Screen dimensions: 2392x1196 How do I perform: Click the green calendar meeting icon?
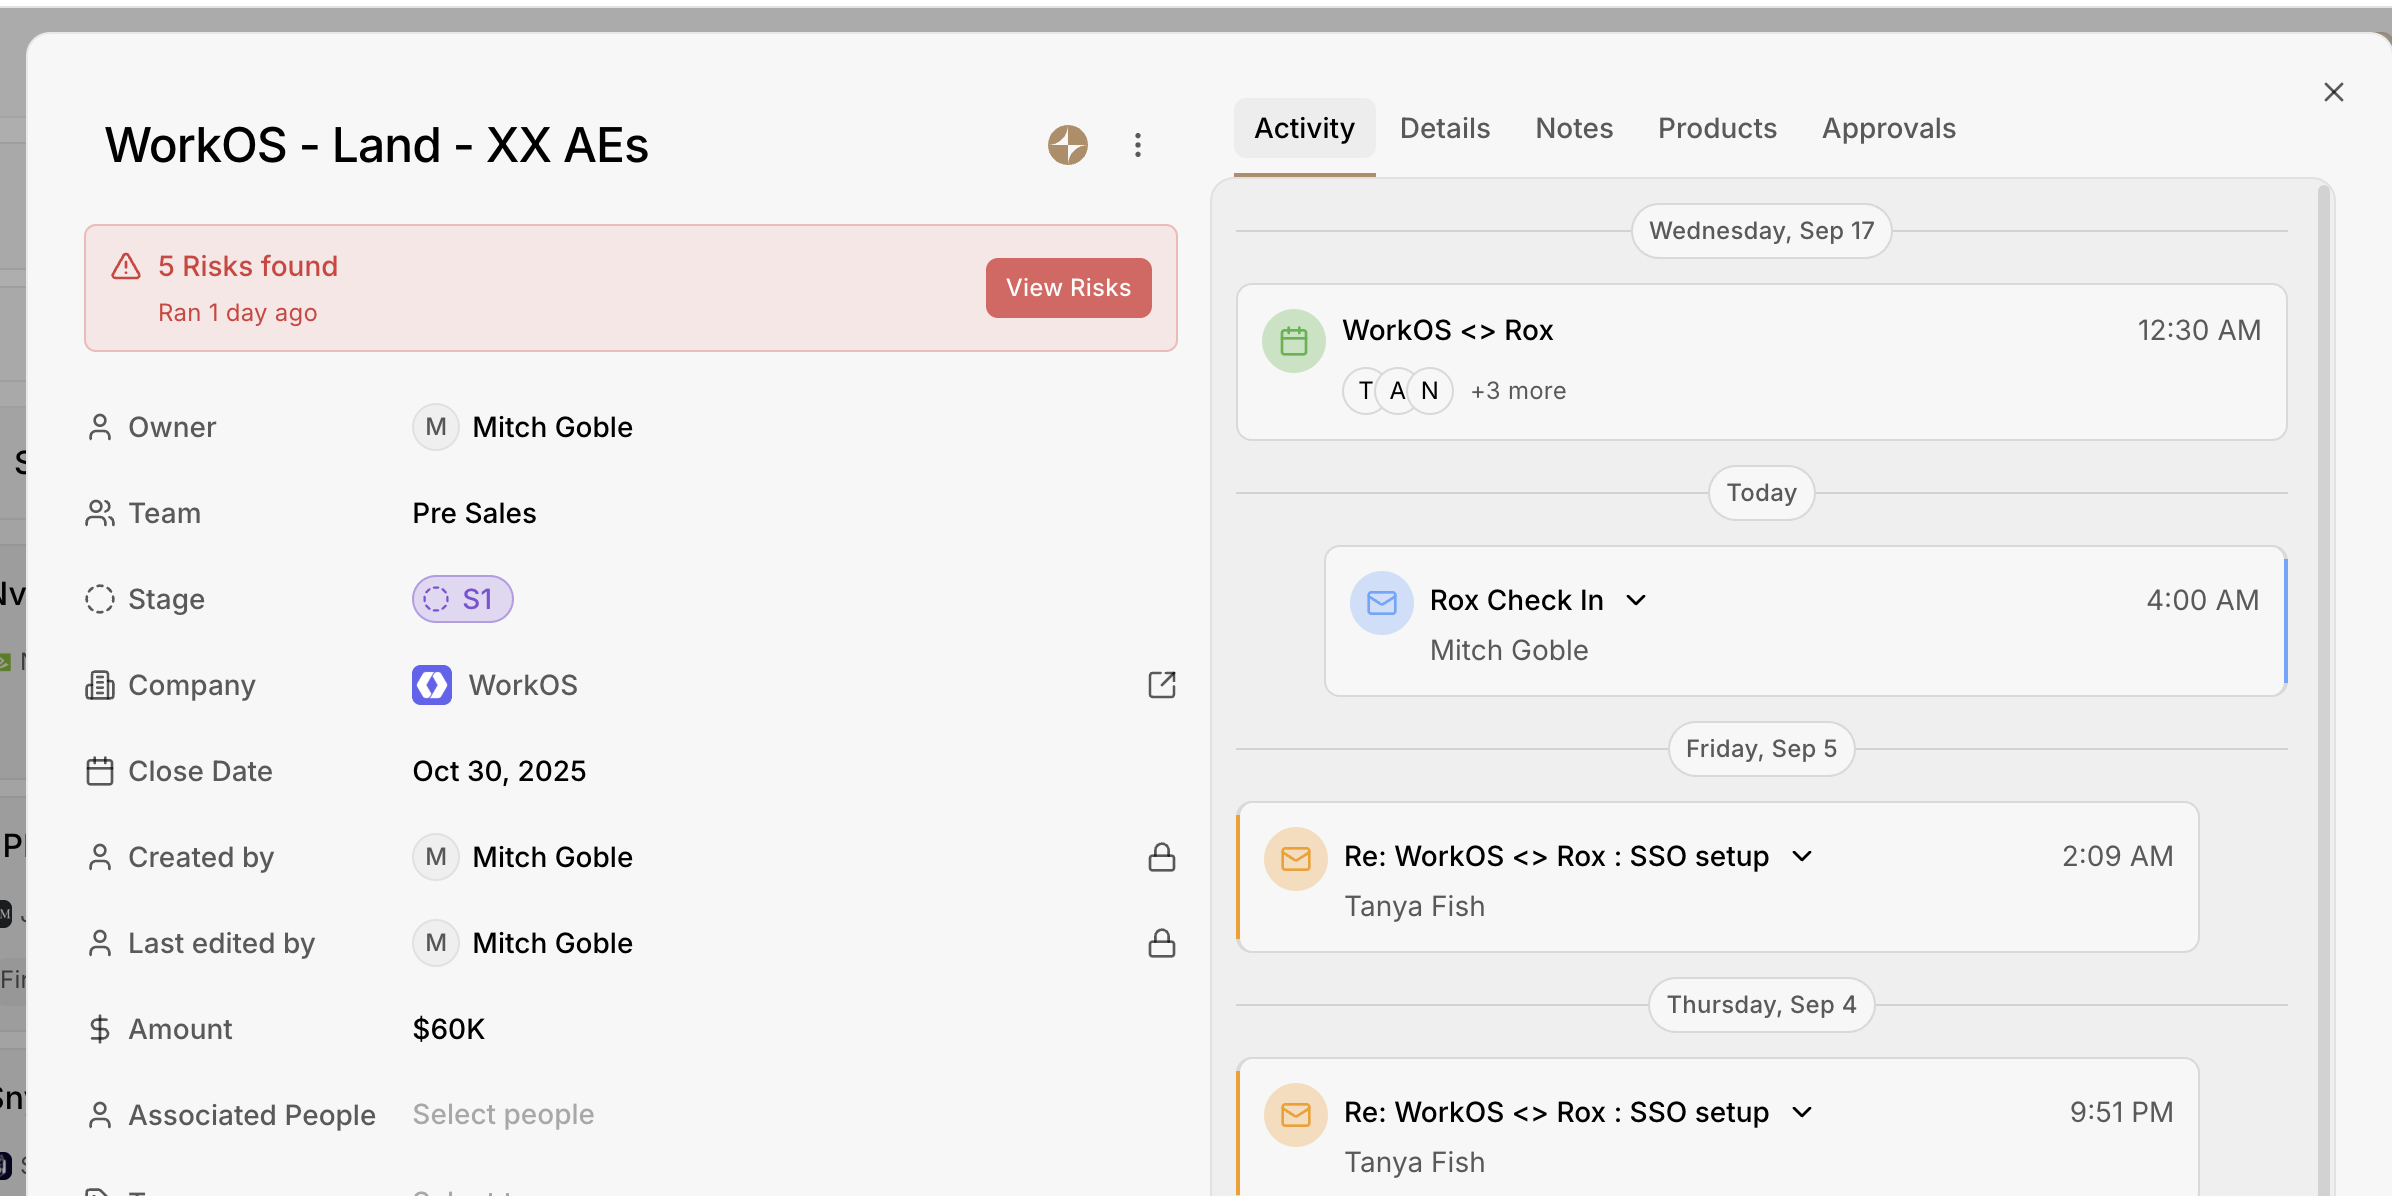click(1293, 341)
